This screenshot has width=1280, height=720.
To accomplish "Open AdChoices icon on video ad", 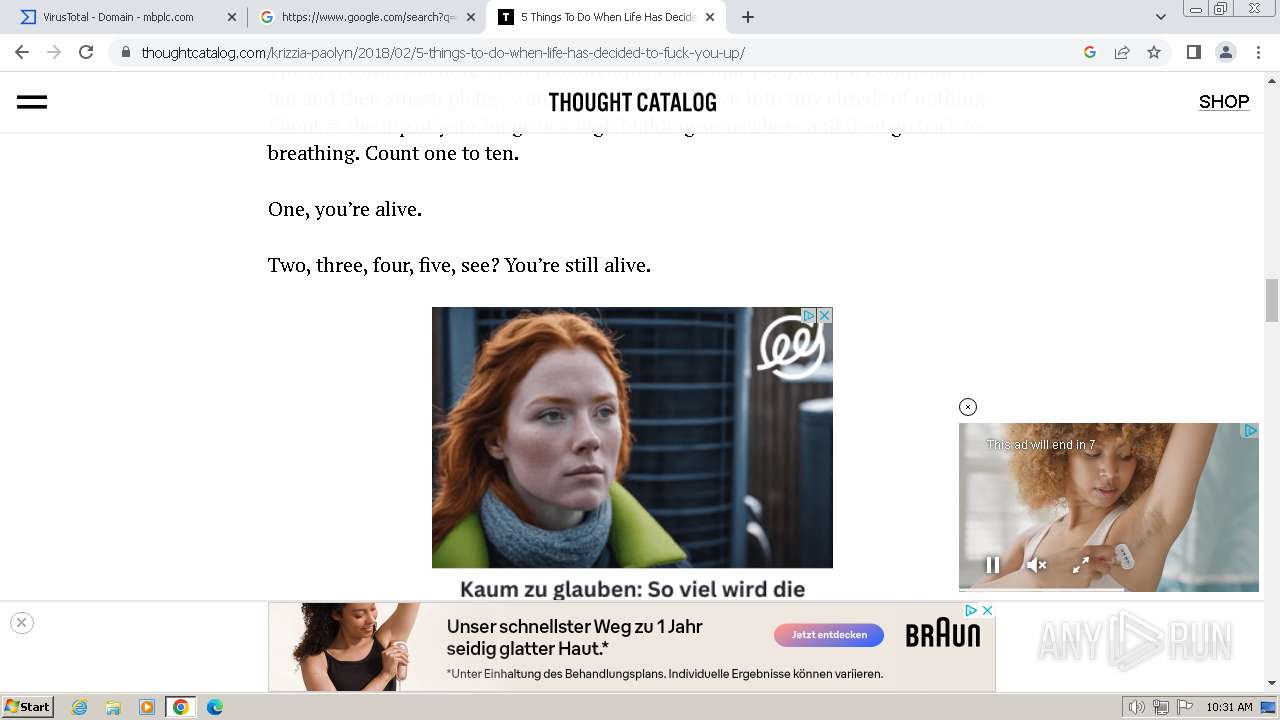I will (x=1250, y=431).
